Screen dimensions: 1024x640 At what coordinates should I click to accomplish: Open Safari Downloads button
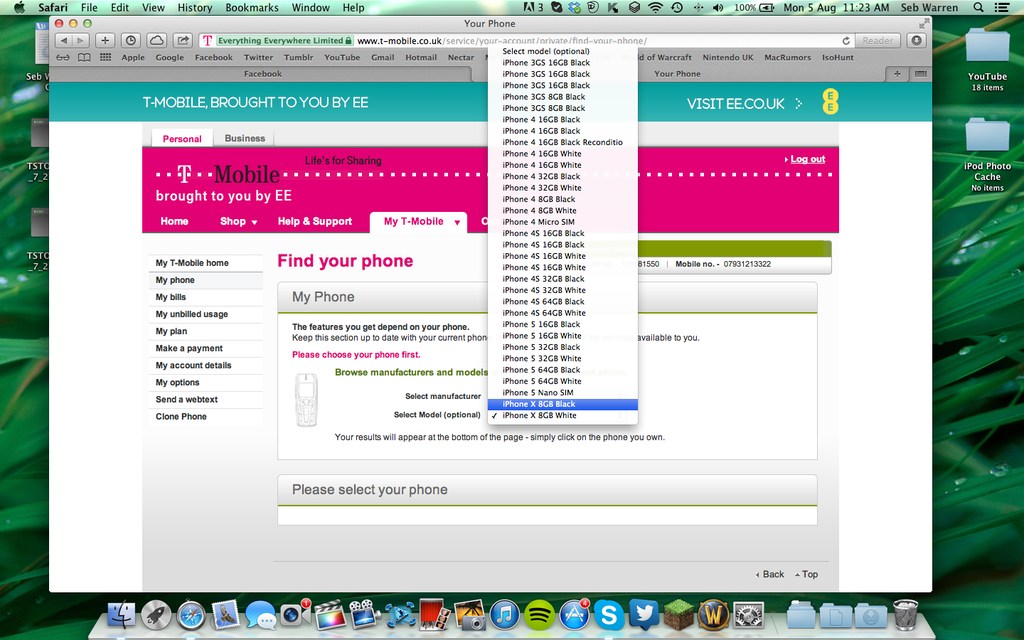coord(916,40)
